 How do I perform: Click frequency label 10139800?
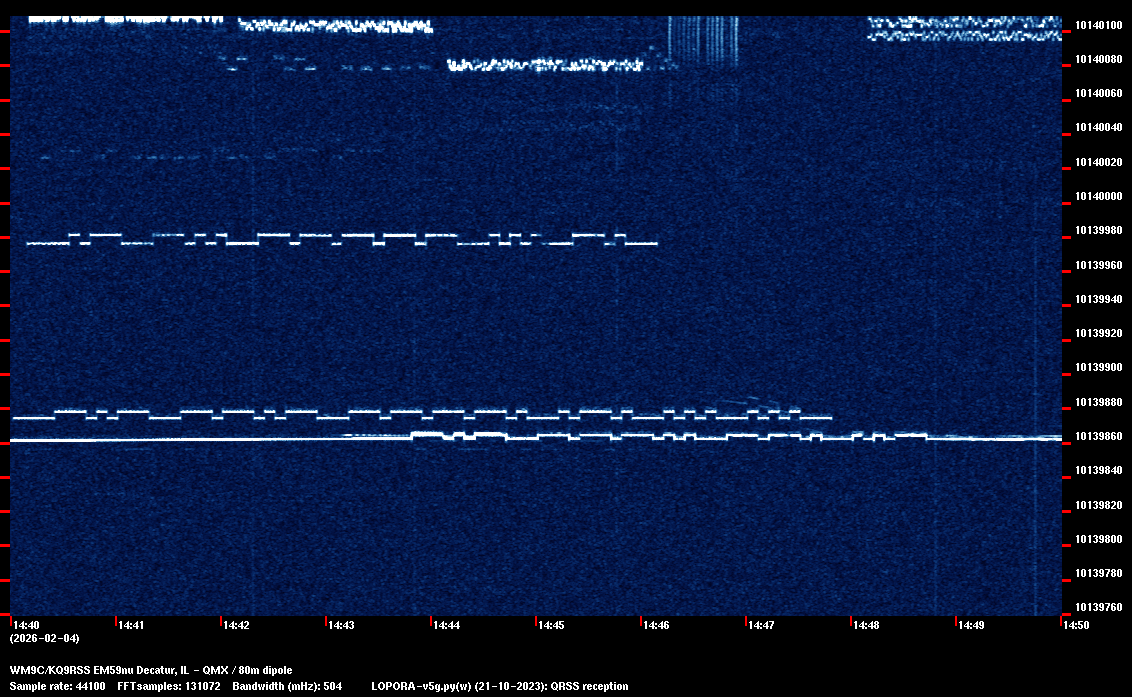point(1099,540)
